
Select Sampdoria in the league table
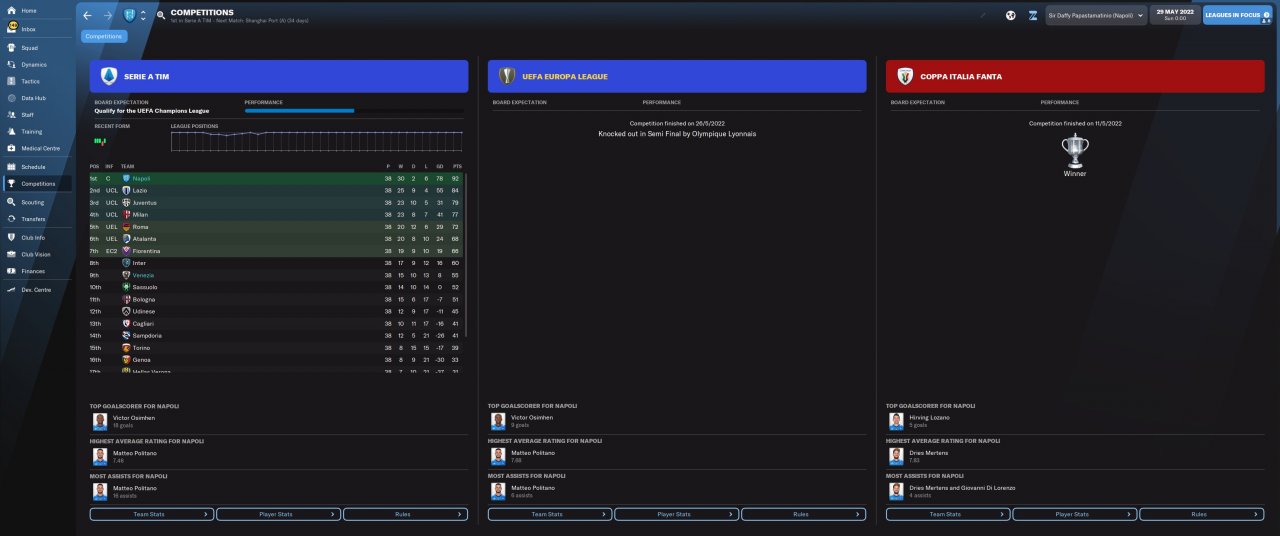(276, 335)
